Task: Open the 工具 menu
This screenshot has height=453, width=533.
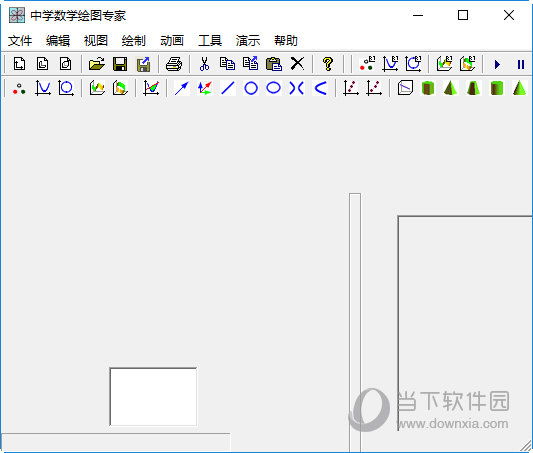Action: pos(210,41)
